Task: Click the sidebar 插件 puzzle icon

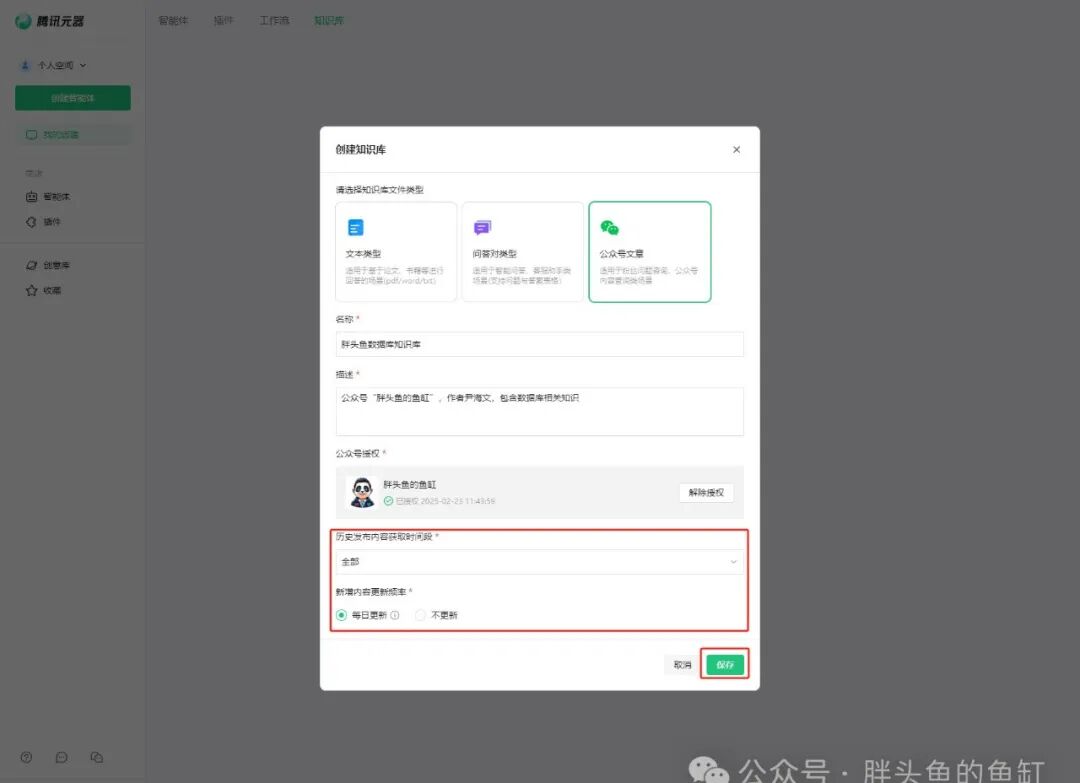Action: click(x=31, y=222)
